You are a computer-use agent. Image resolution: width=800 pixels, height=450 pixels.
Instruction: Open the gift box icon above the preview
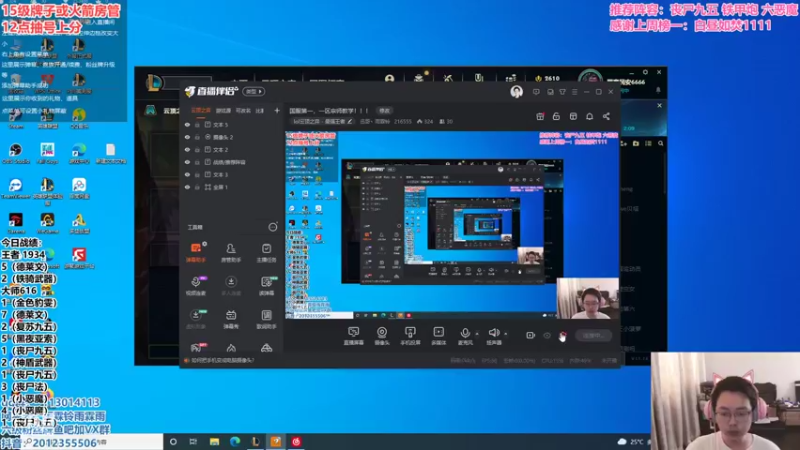pyautogui.click(x=540, y=116)
